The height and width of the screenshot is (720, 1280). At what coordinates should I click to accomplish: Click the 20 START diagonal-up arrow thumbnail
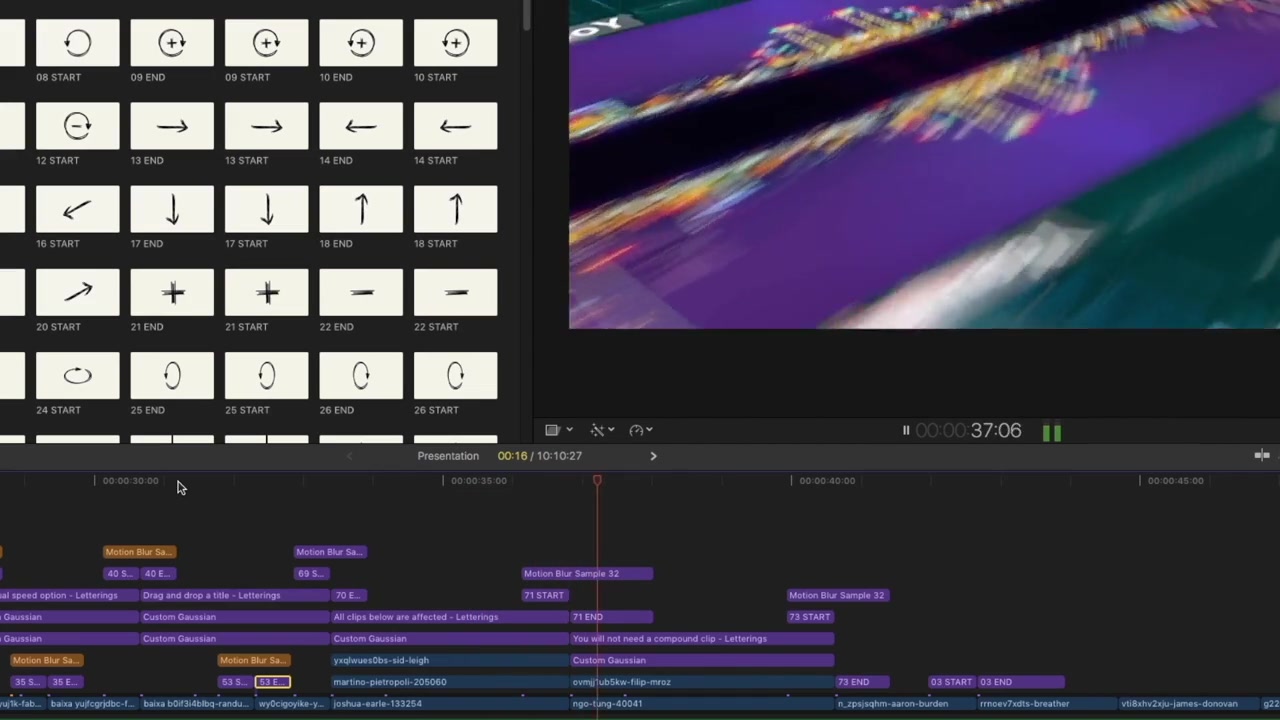77,292
